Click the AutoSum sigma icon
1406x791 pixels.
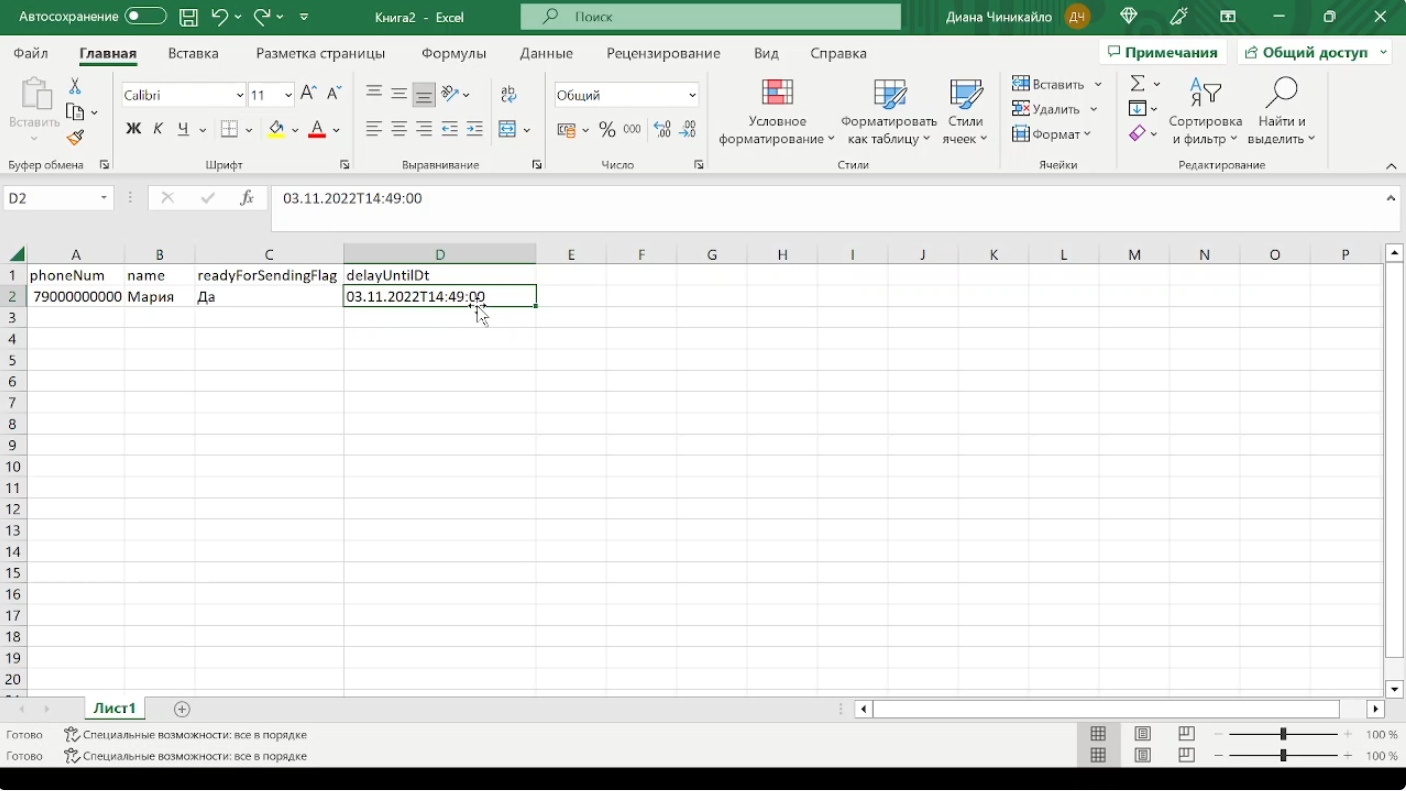(x=1138, y=83)
